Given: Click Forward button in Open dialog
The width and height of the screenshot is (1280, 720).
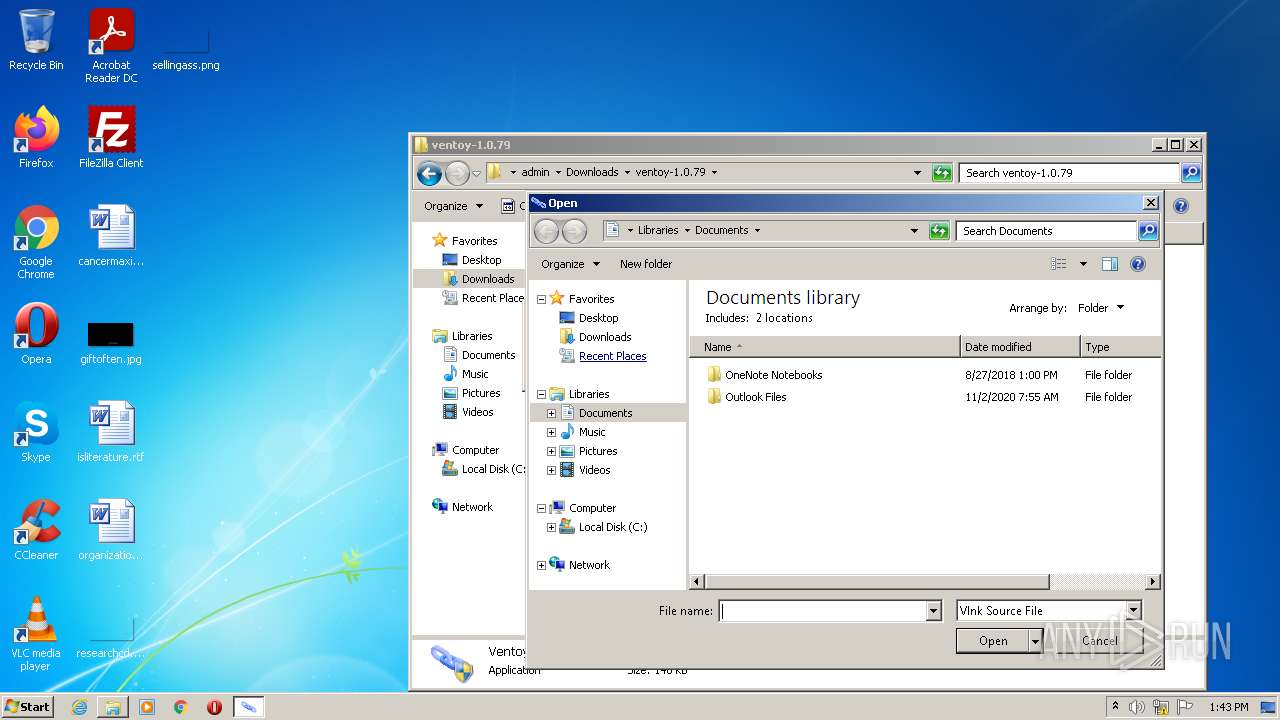Looking at the screenshot, I should (x=574, y=231).
